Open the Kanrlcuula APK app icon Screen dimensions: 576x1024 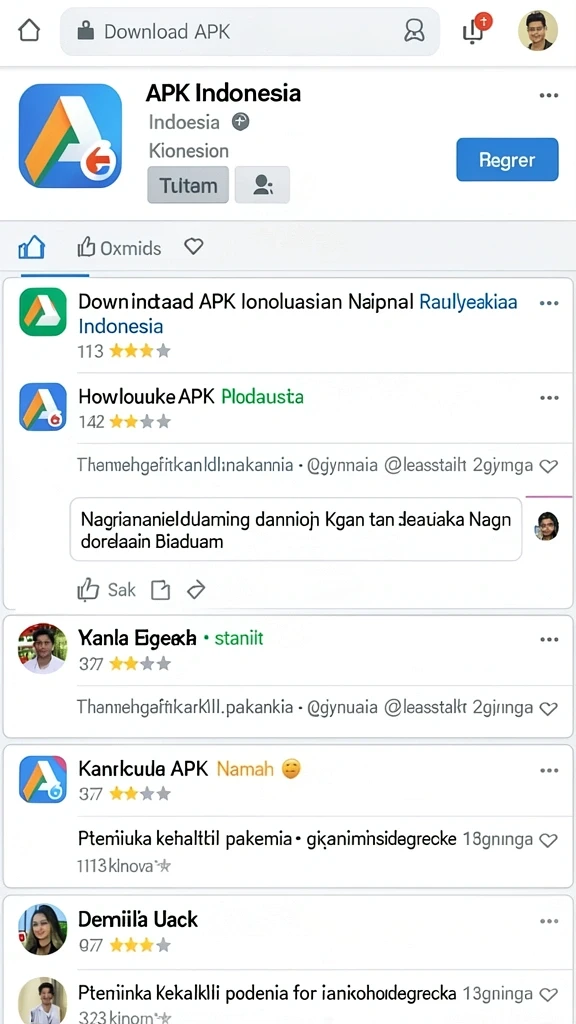click(42, 779)
